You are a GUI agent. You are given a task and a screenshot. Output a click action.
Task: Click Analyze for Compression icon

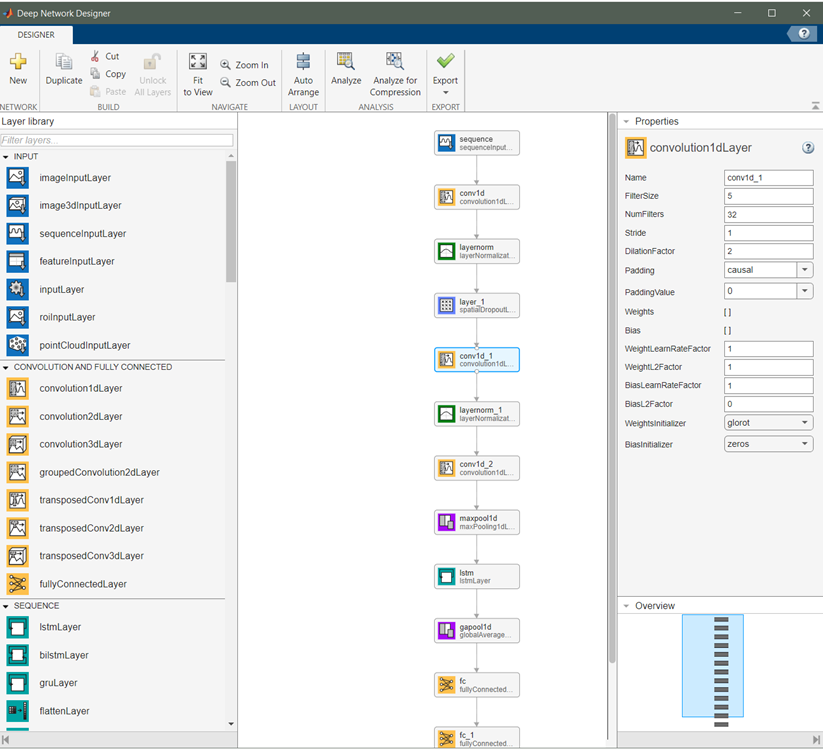[x=395, y=61]
